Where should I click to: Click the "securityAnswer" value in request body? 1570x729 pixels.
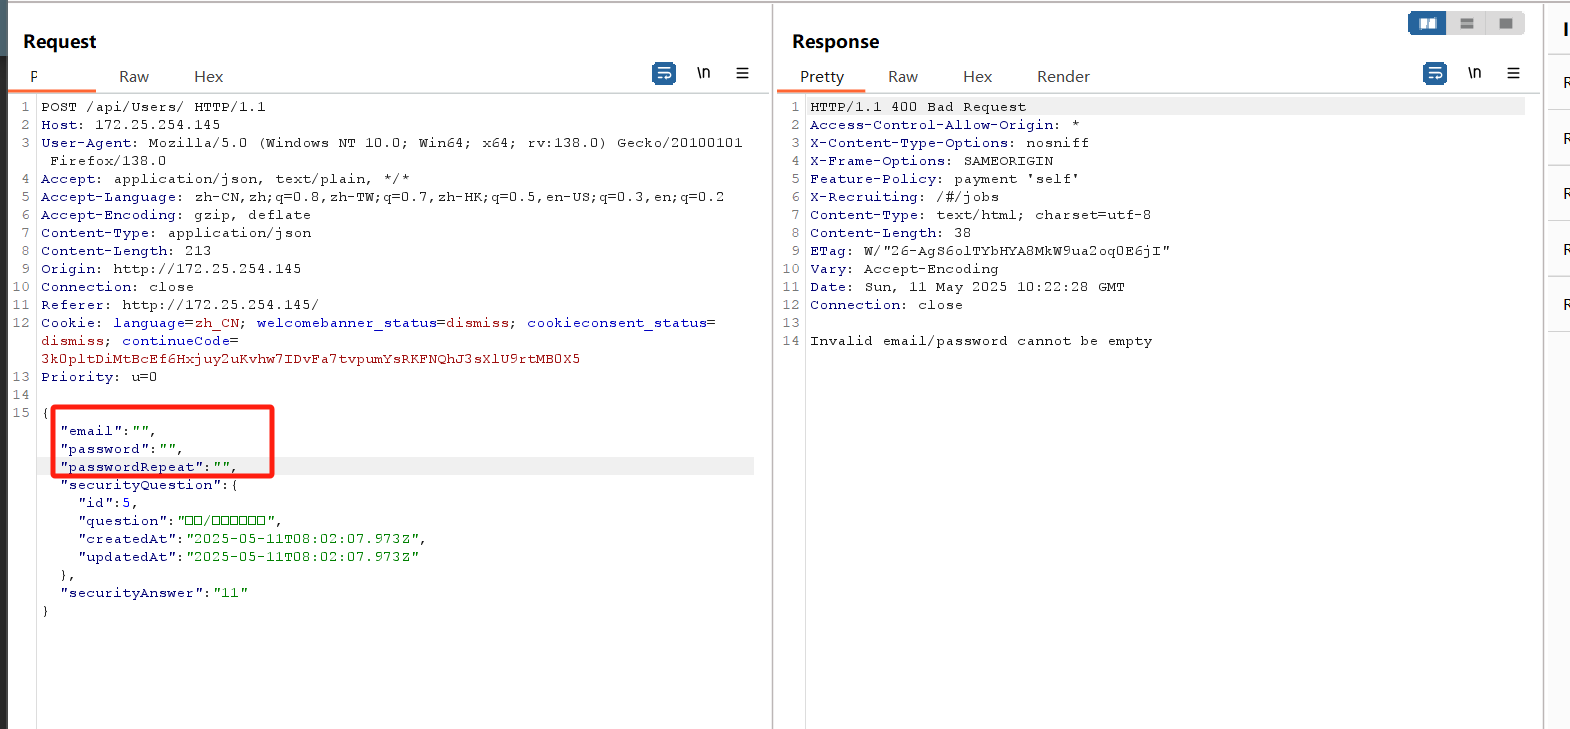click(x=231, y=593)
